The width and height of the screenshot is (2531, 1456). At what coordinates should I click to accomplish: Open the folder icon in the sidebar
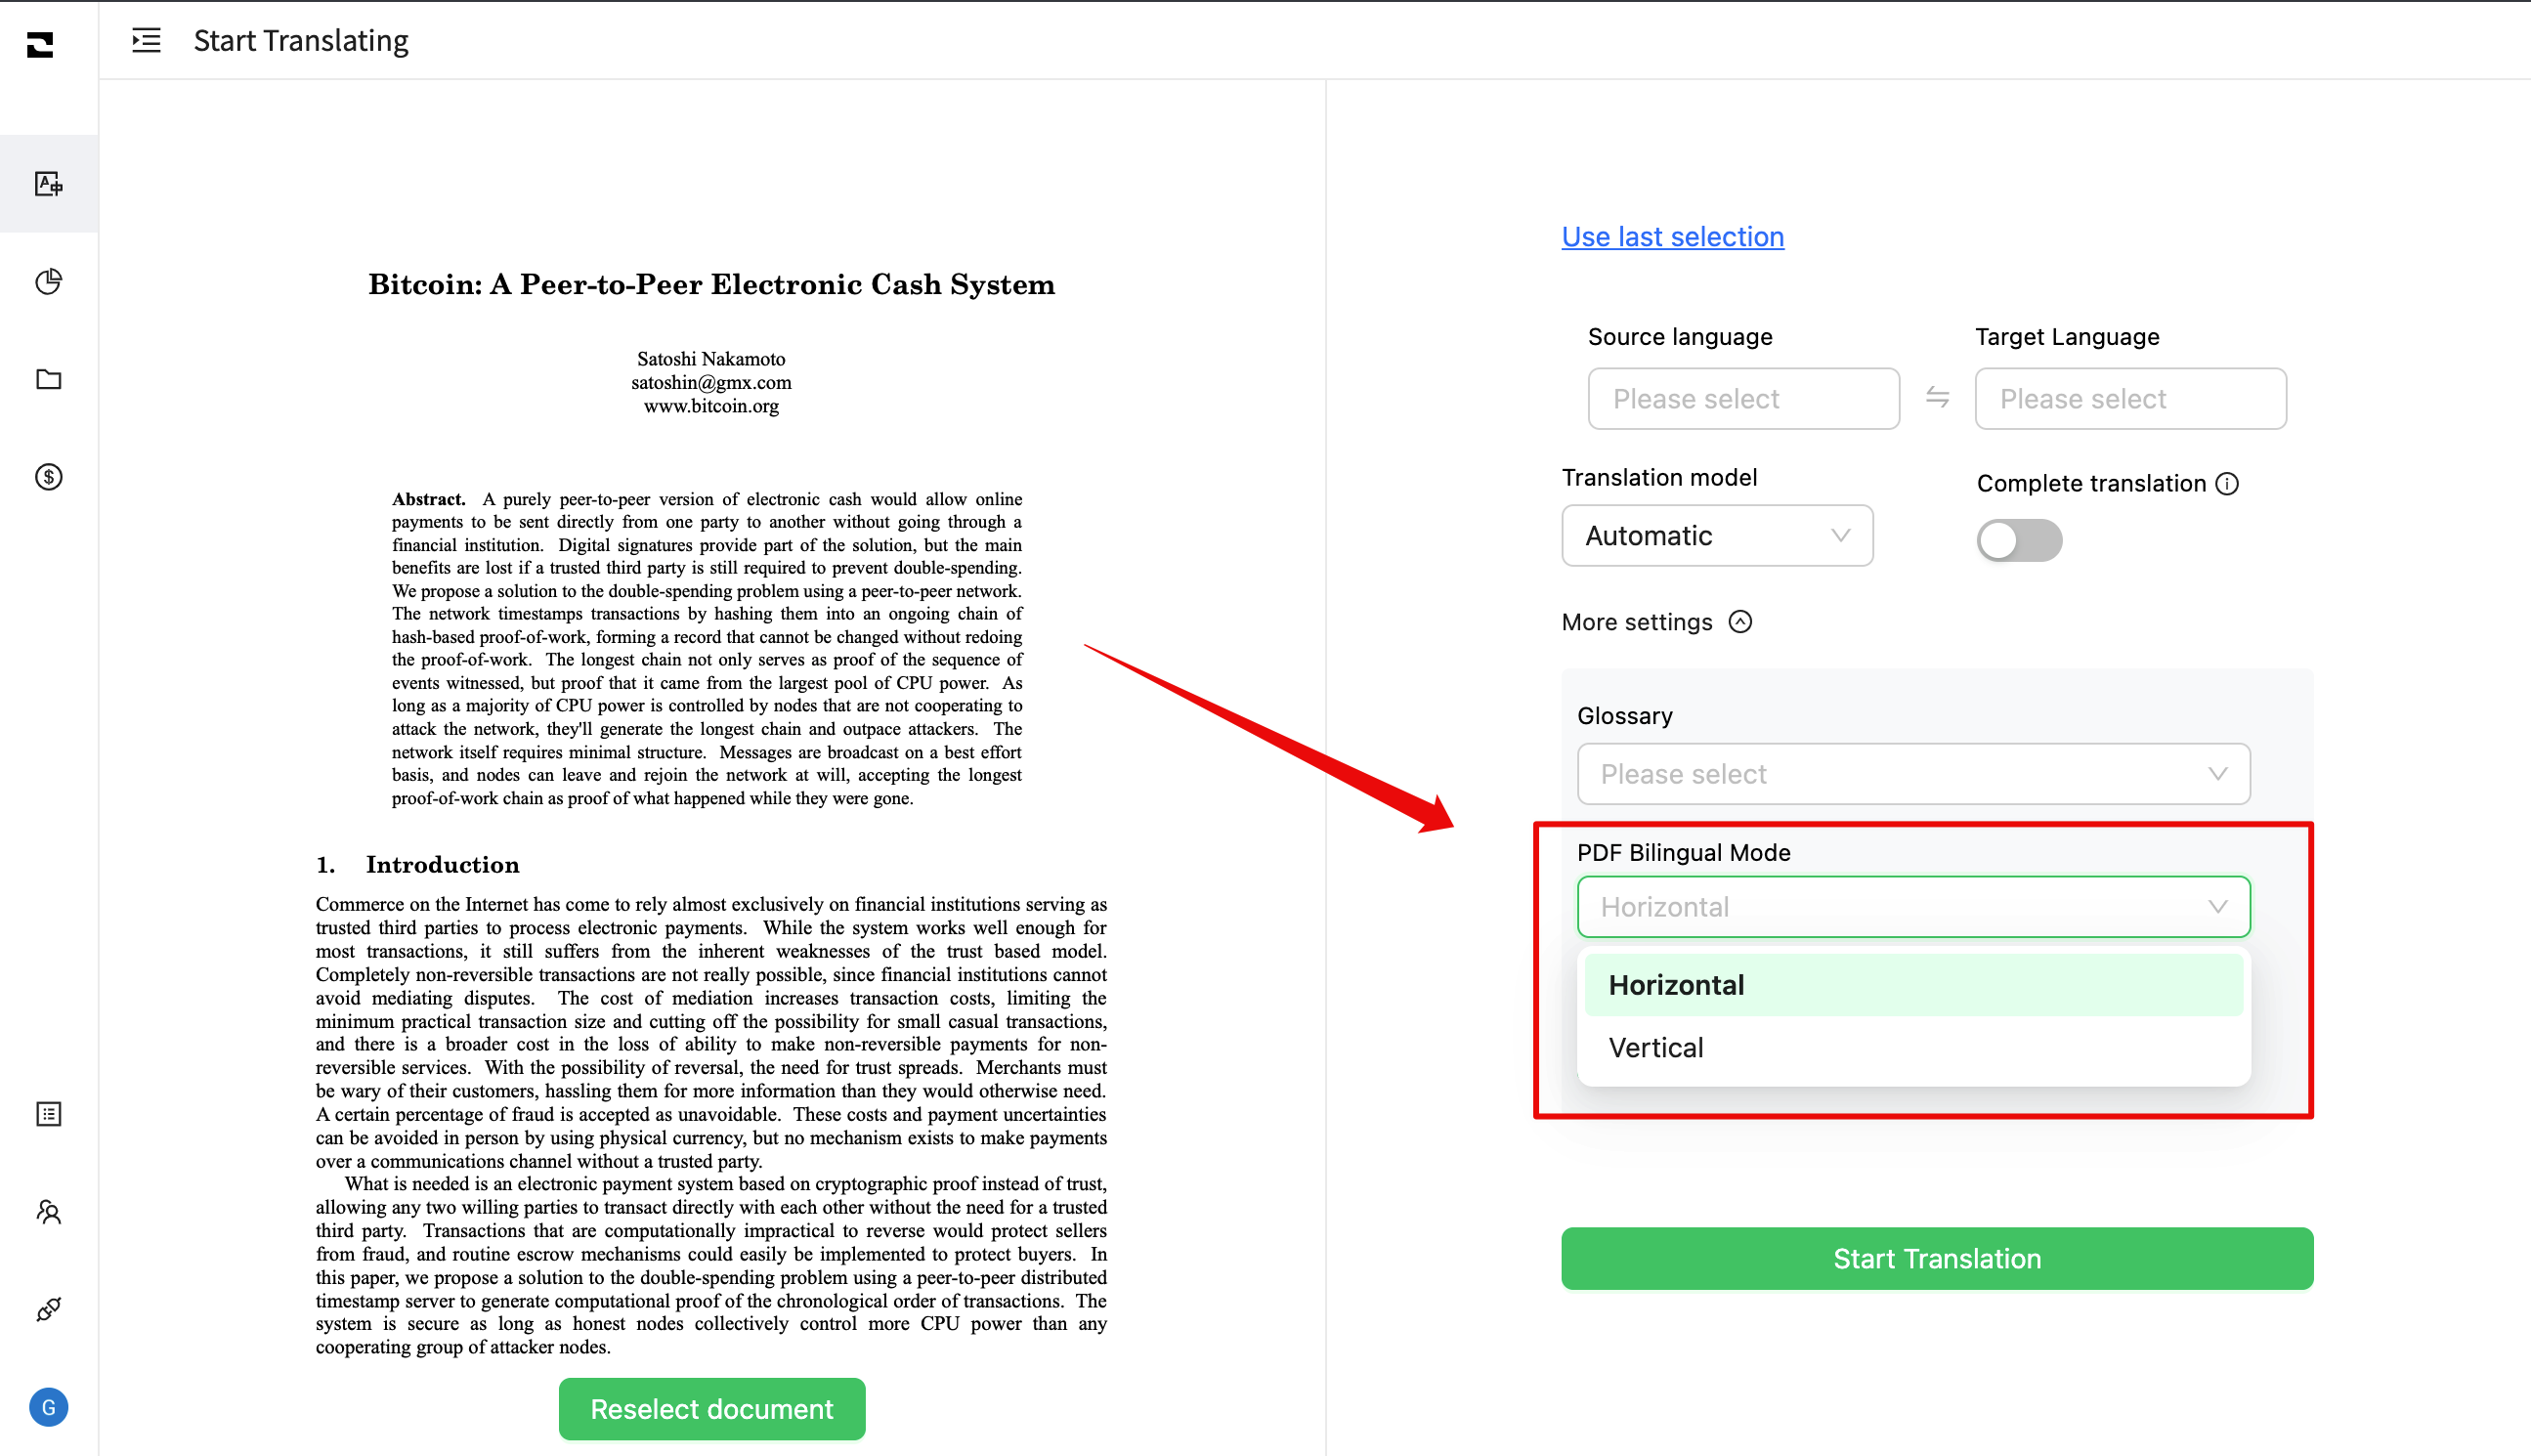tap(48, 379)
